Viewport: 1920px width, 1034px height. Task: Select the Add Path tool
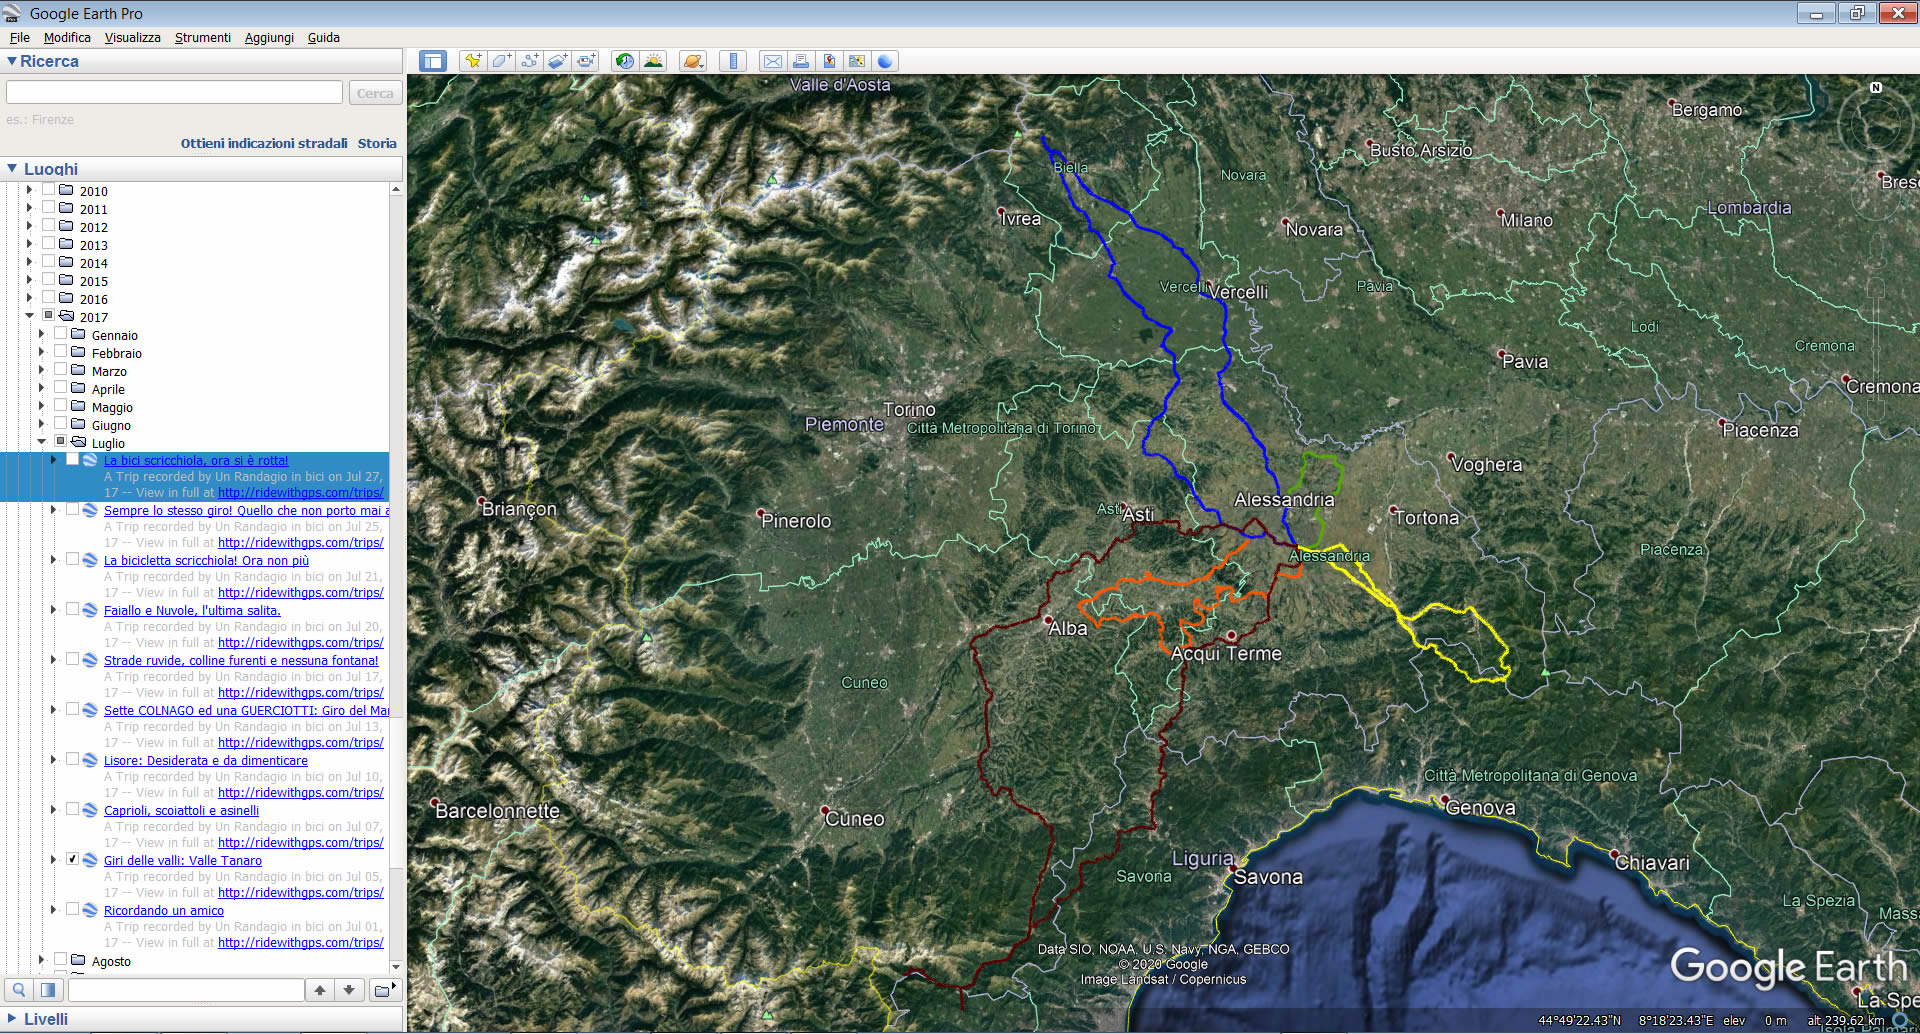(x=529, y=61)
